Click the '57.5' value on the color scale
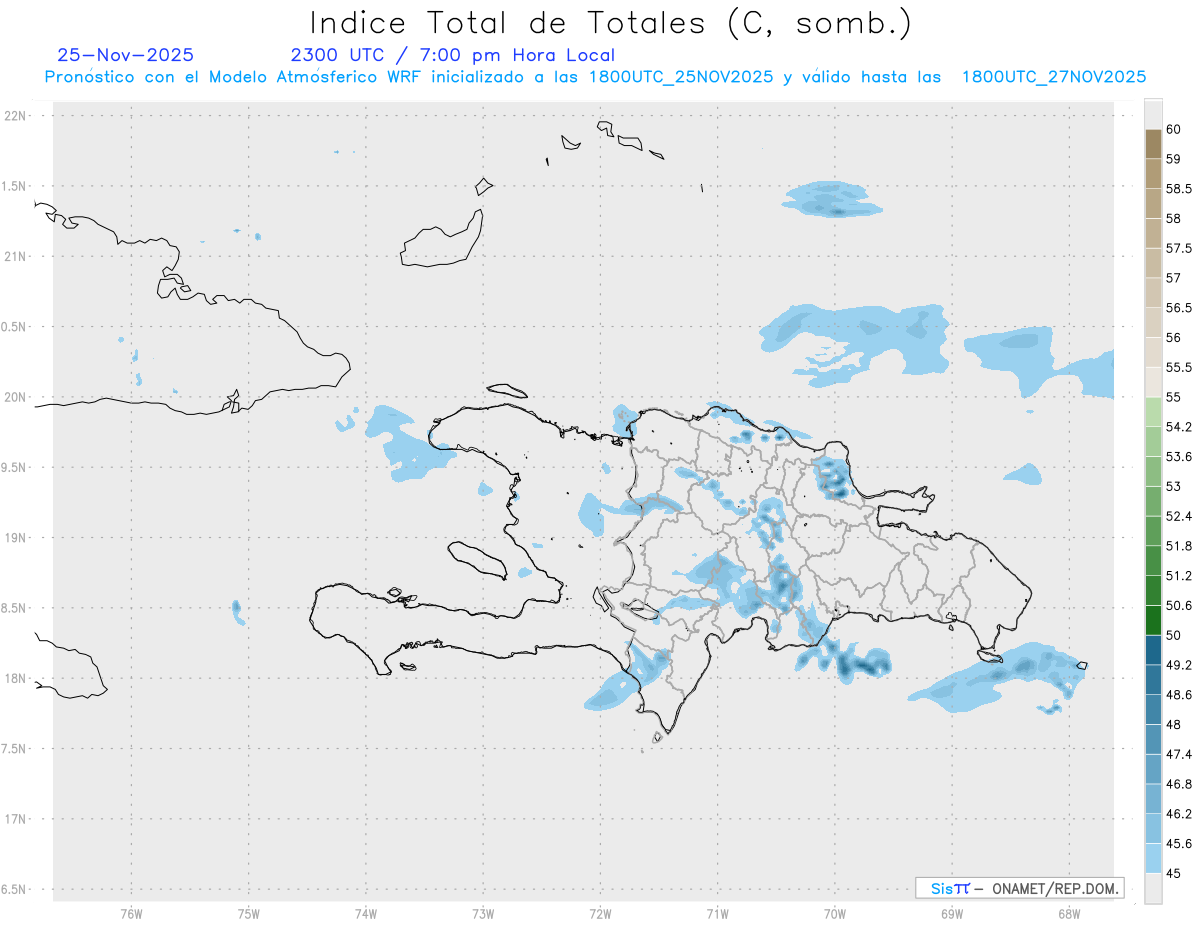 [1179, 248]
